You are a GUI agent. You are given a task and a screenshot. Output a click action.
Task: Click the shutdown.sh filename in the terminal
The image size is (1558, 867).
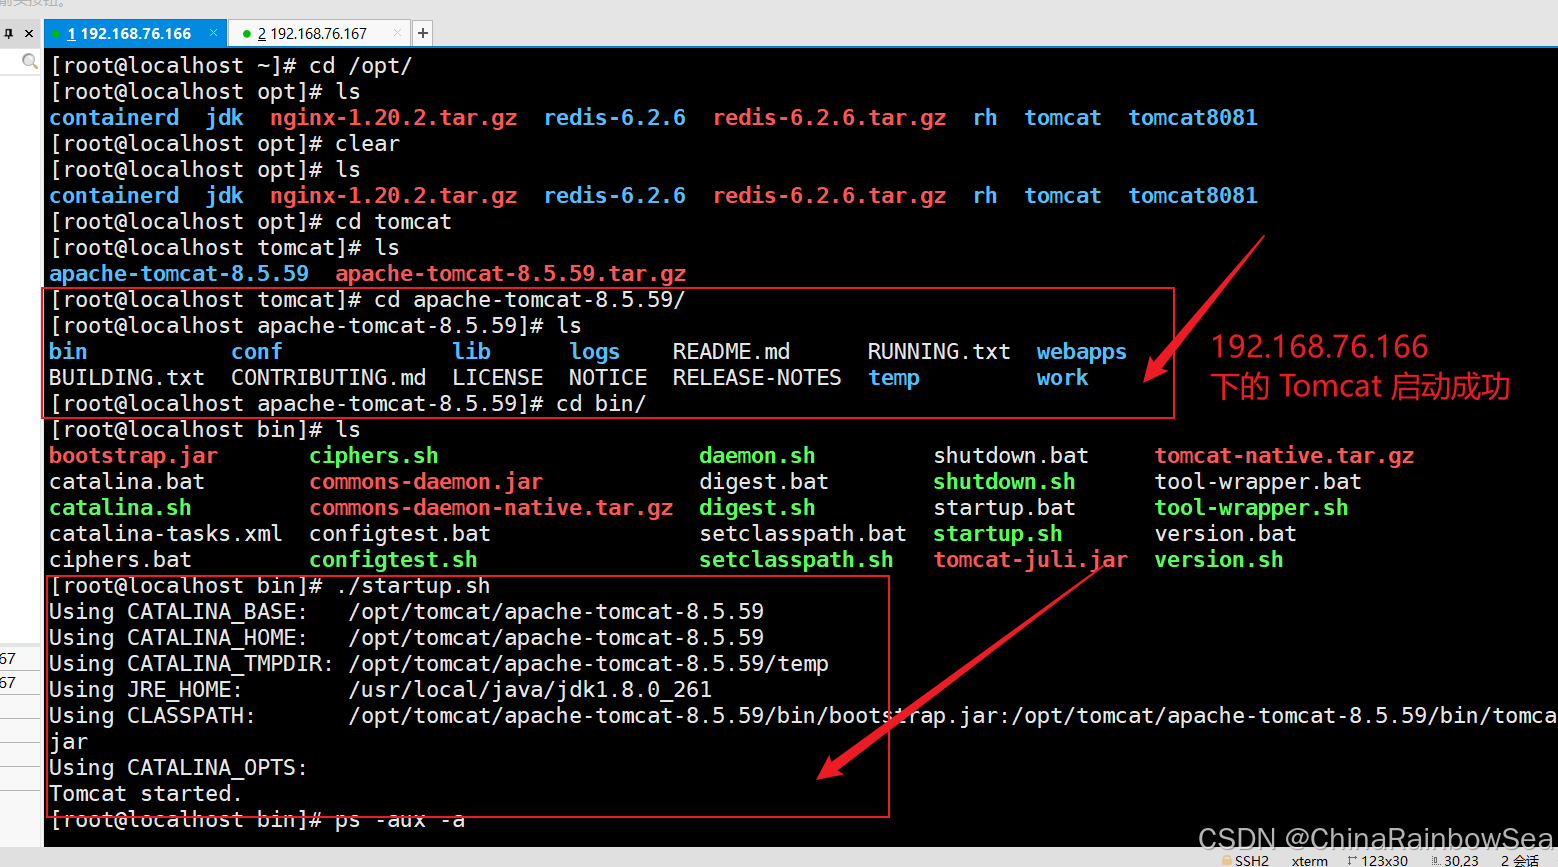click(1003, 481)
